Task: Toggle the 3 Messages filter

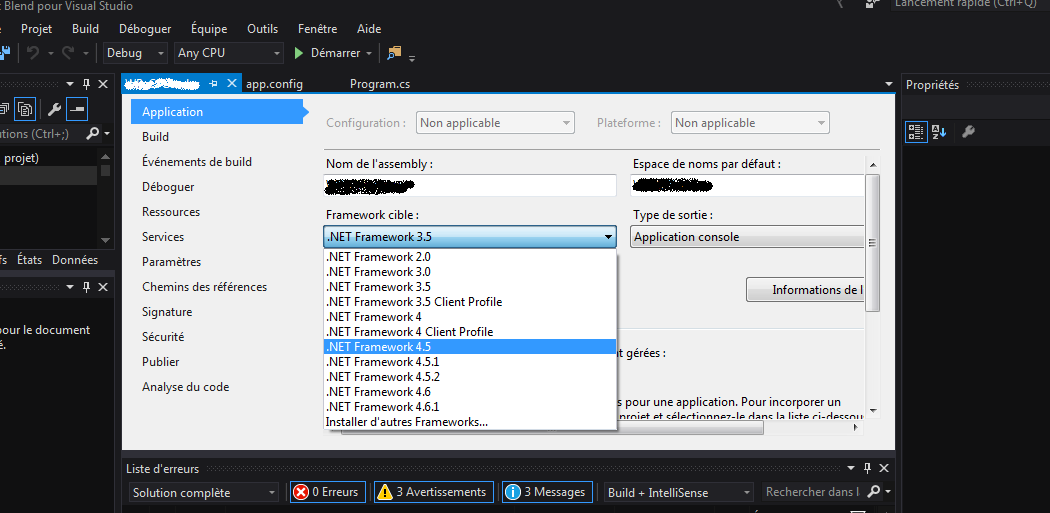Action: (547, 492)
